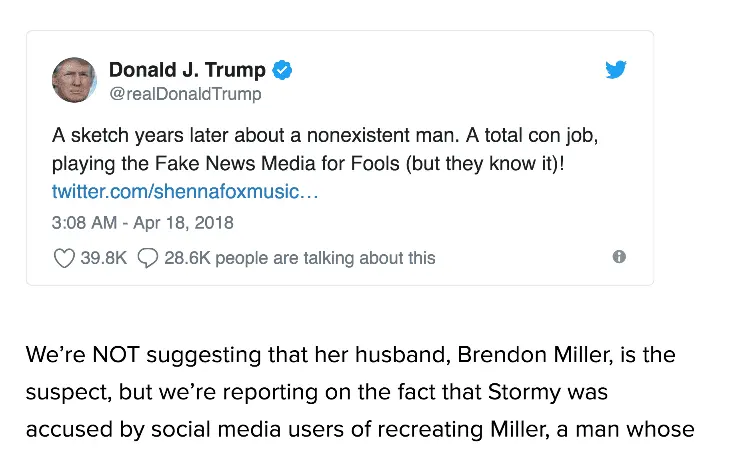
Task: Click the "Fake News Media" phrase in tweet
Action: (x=249, y=163)
